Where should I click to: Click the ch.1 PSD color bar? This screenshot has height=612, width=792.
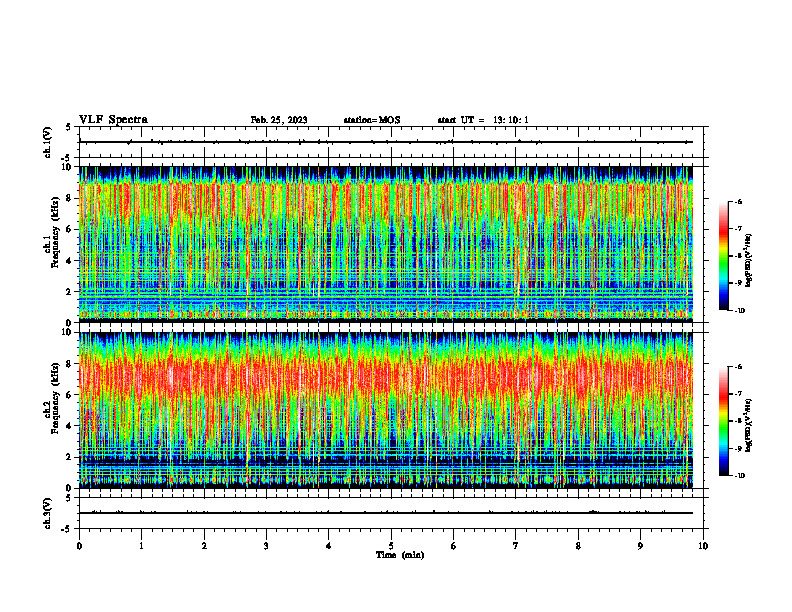tap(724, 256)
